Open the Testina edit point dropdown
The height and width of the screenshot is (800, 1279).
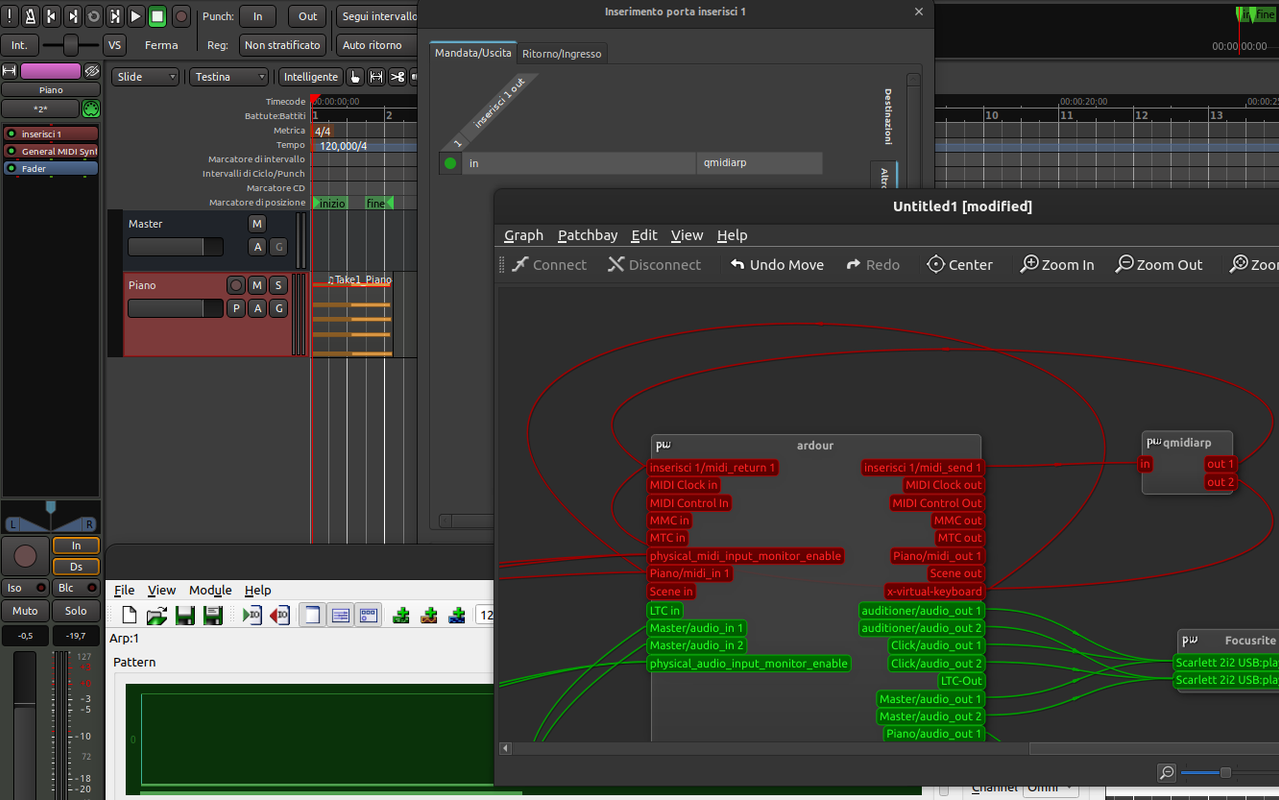(230, 77)
